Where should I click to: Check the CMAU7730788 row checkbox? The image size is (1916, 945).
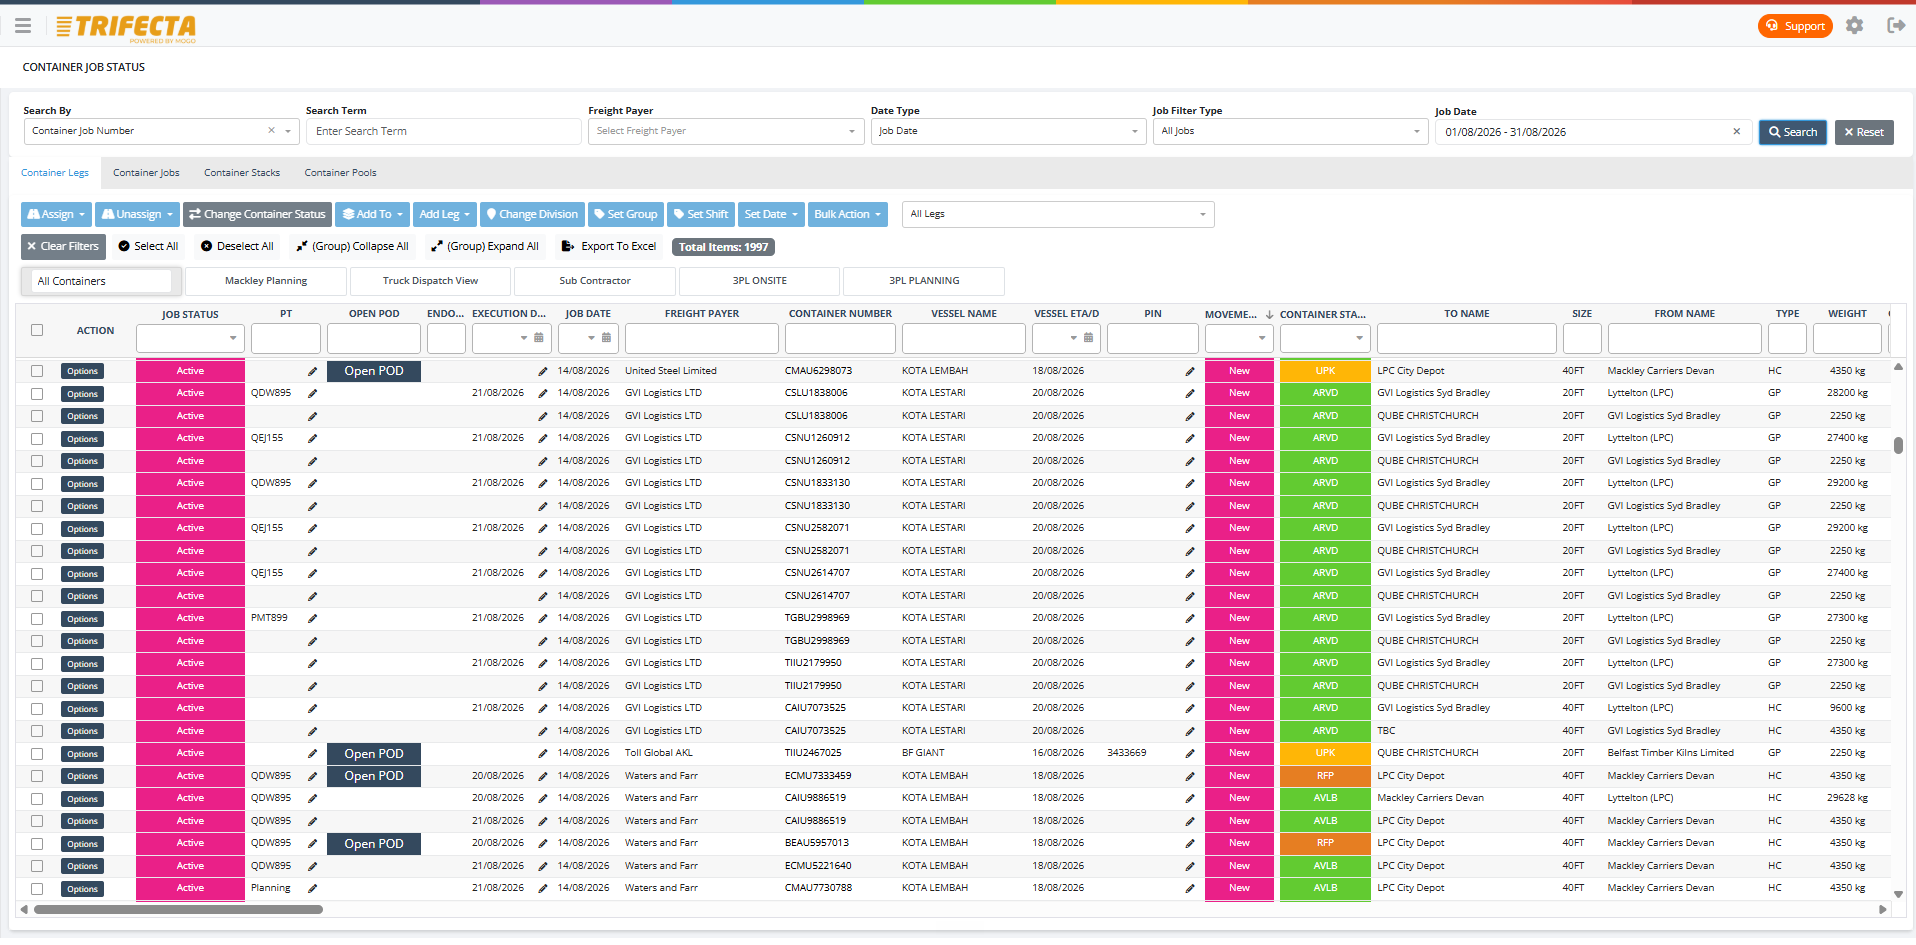(37, 889)
